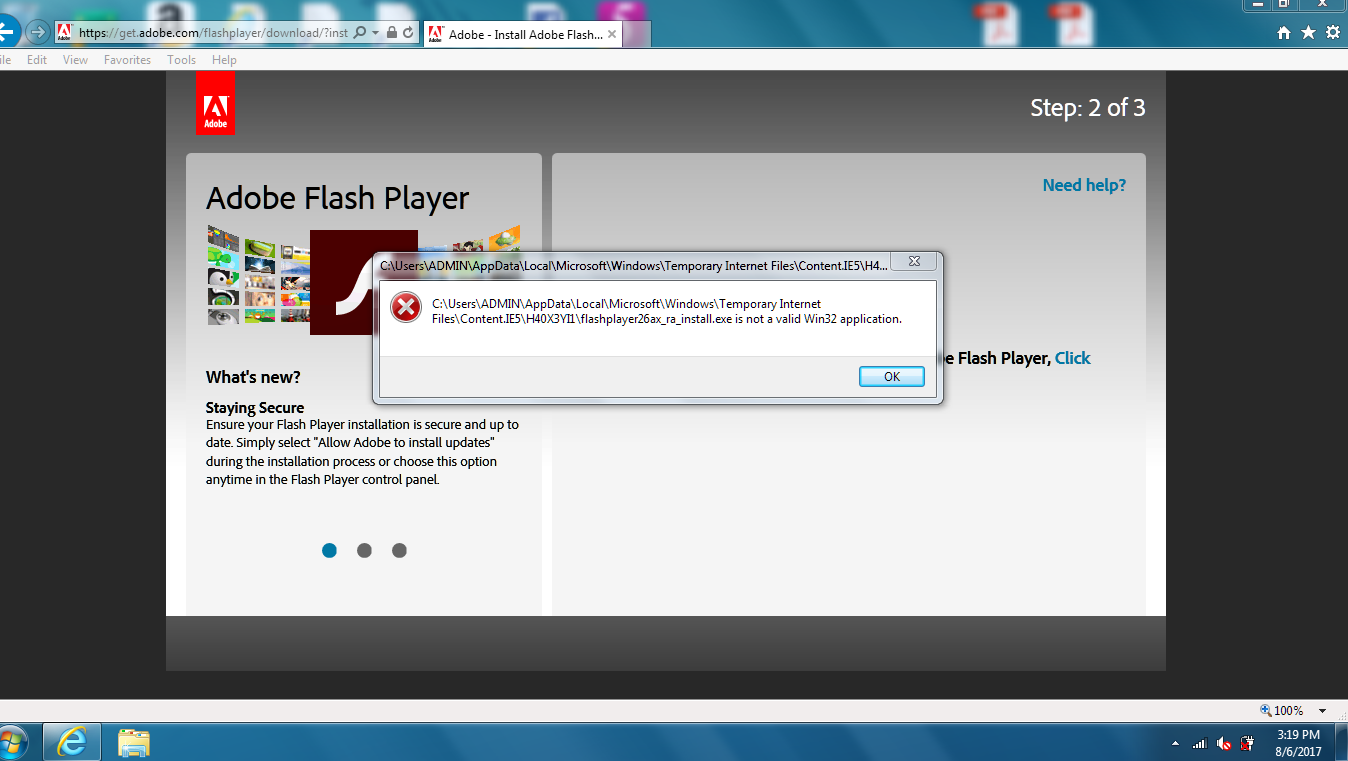Open the Edit menu
Screen dimensions: 1348x761
(x=37, y=60)
